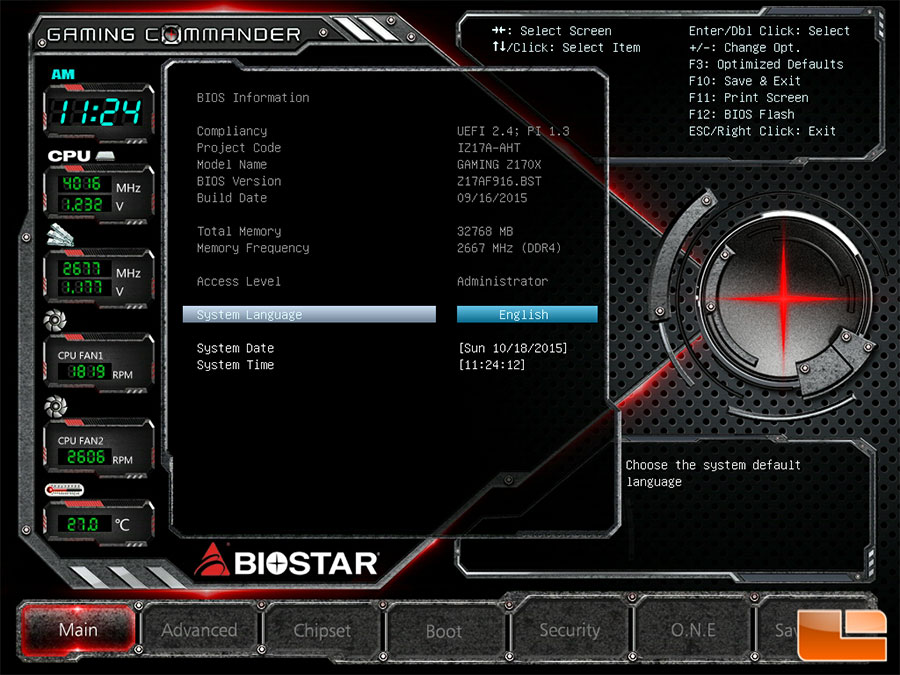Viewport: 900px width, 675px height.
Task: Click the Gaming Commander title
Action: [x=174, y=34]
